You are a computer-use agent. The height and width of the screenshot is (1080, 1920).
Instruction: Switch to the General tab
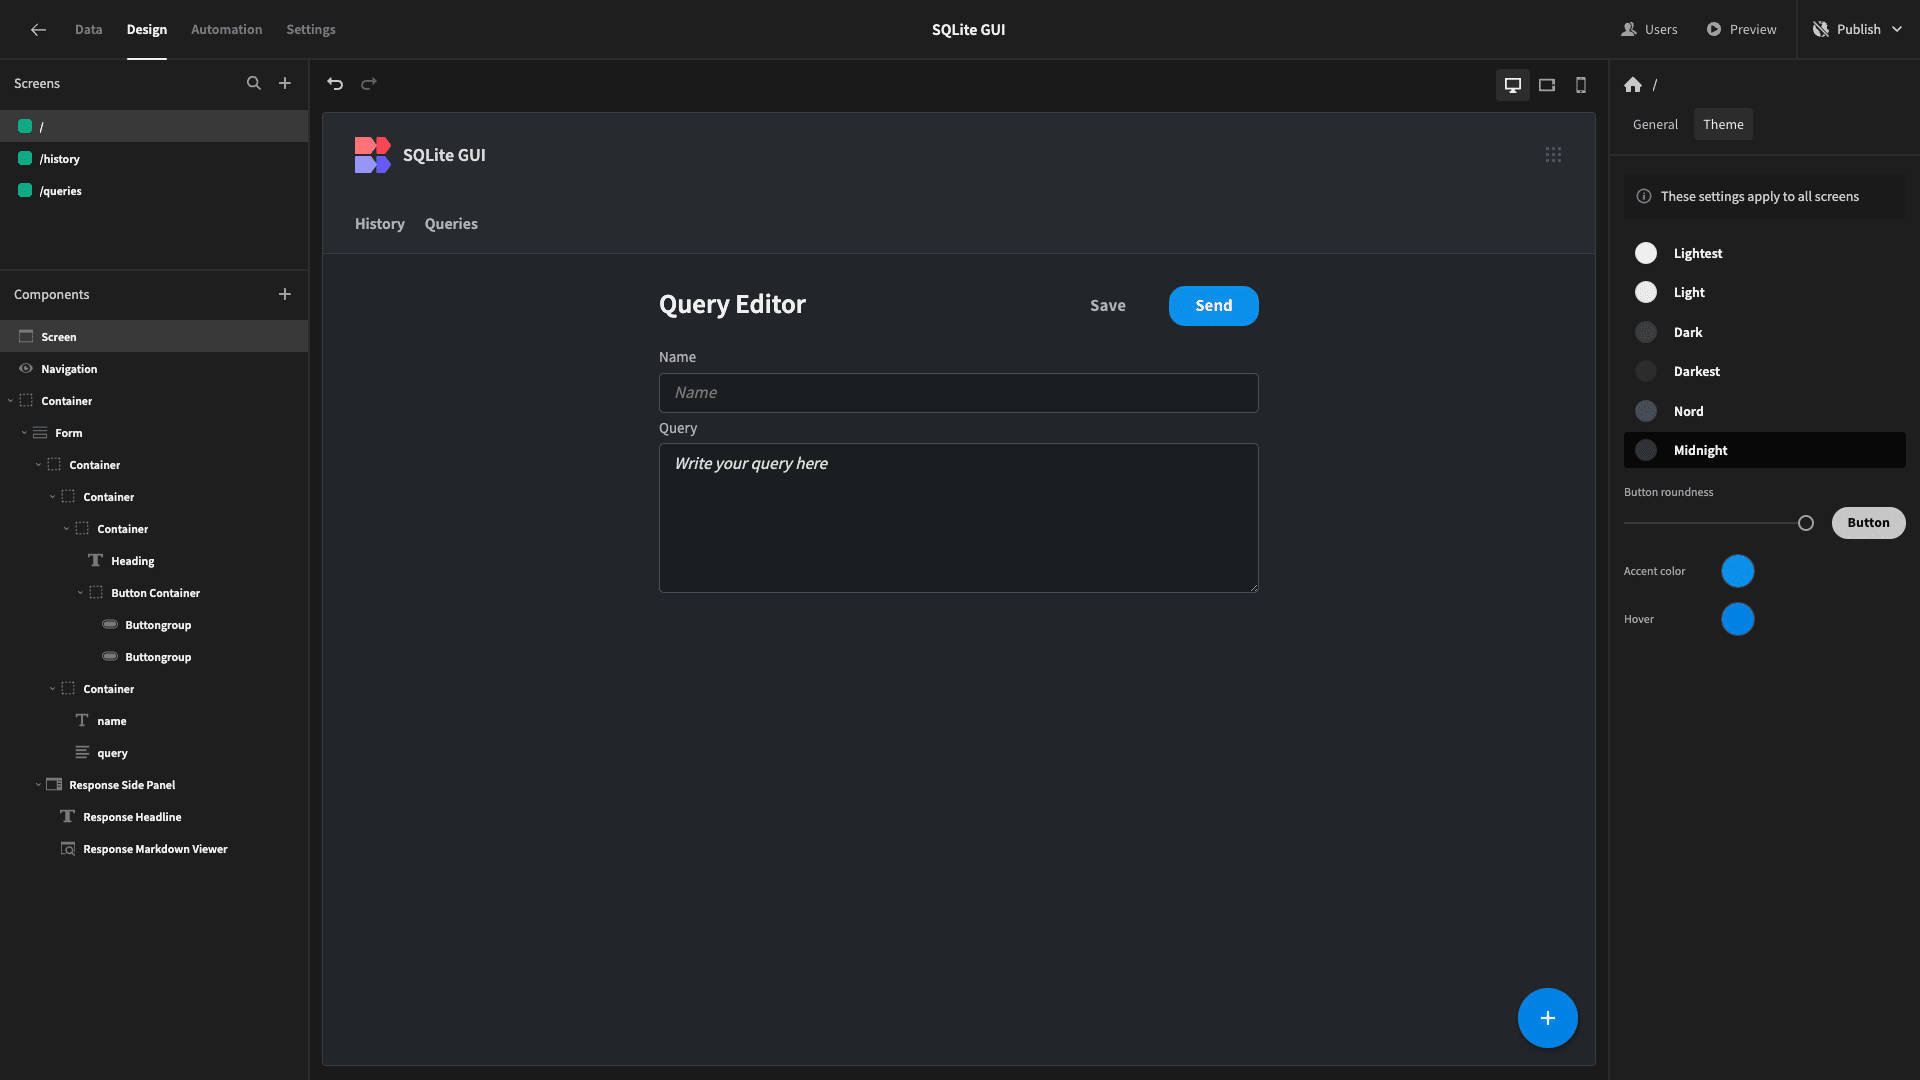(1655, 124)
